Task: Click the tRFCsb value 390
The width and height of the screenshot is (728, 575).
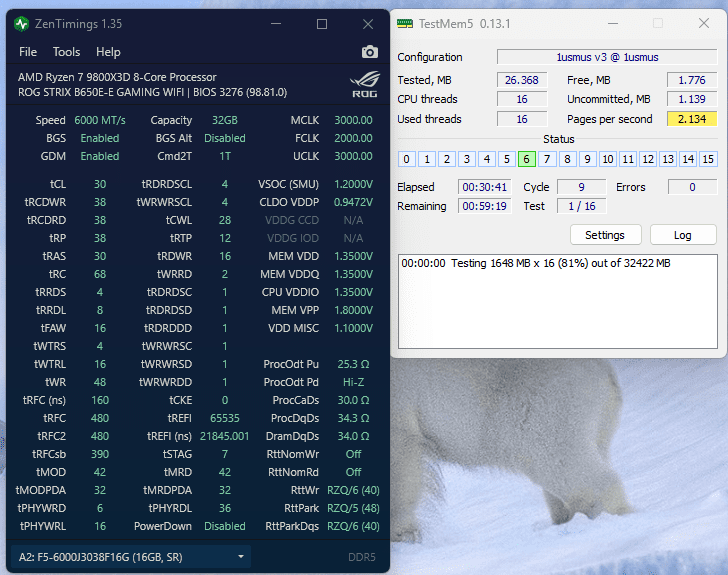Action: pyautogui.click(x=100, y=454)
